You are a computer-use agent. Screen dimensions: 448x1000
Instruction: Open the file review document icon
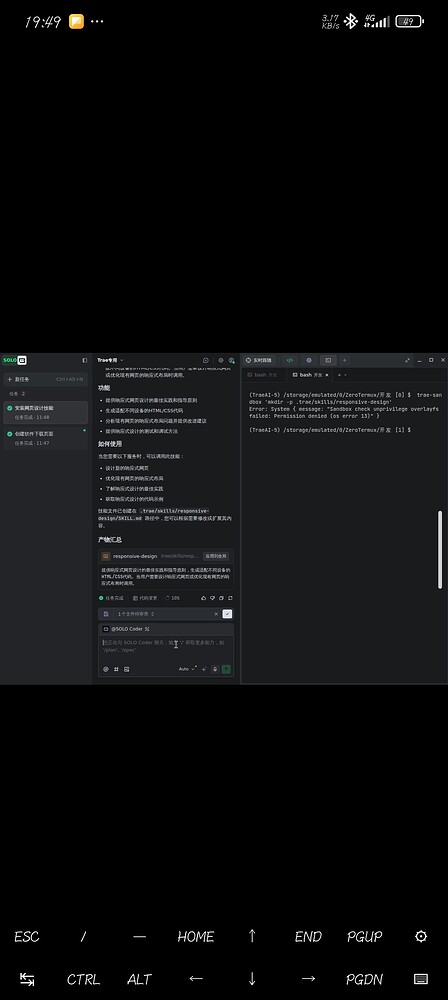[x=106, y=614]
